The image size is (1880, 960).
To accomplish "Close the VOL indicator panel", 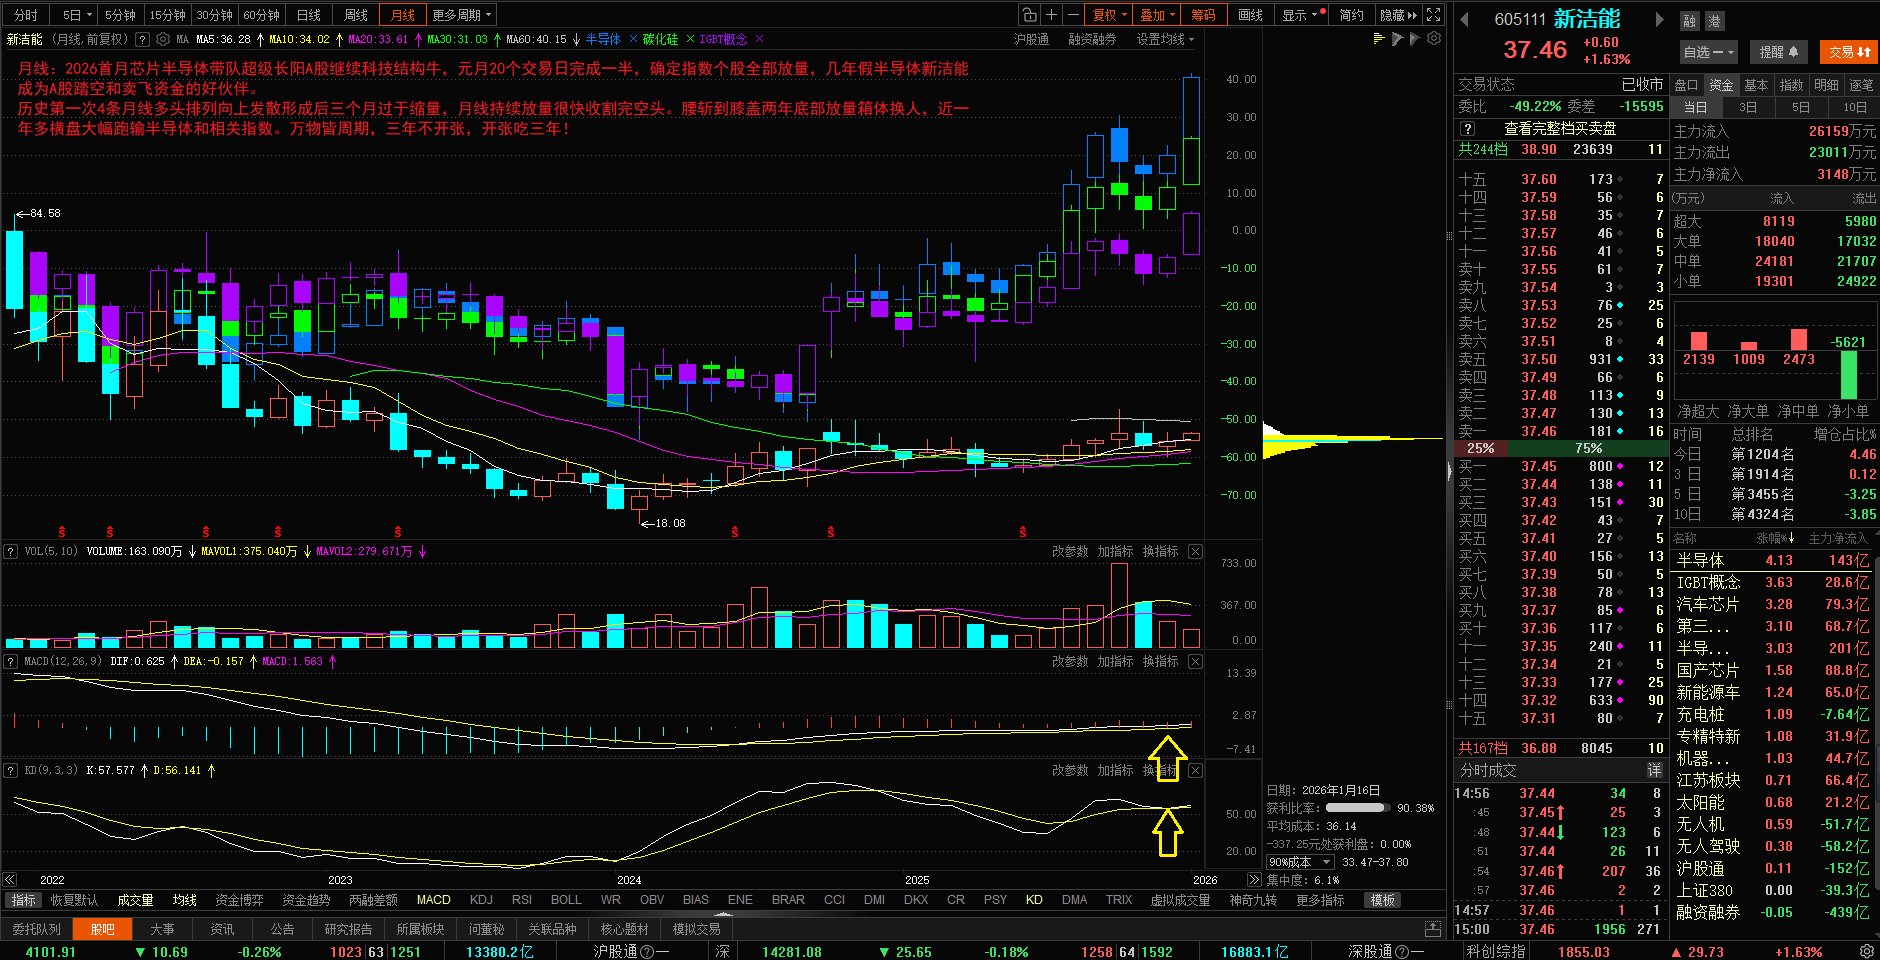I will (1195, 552).
